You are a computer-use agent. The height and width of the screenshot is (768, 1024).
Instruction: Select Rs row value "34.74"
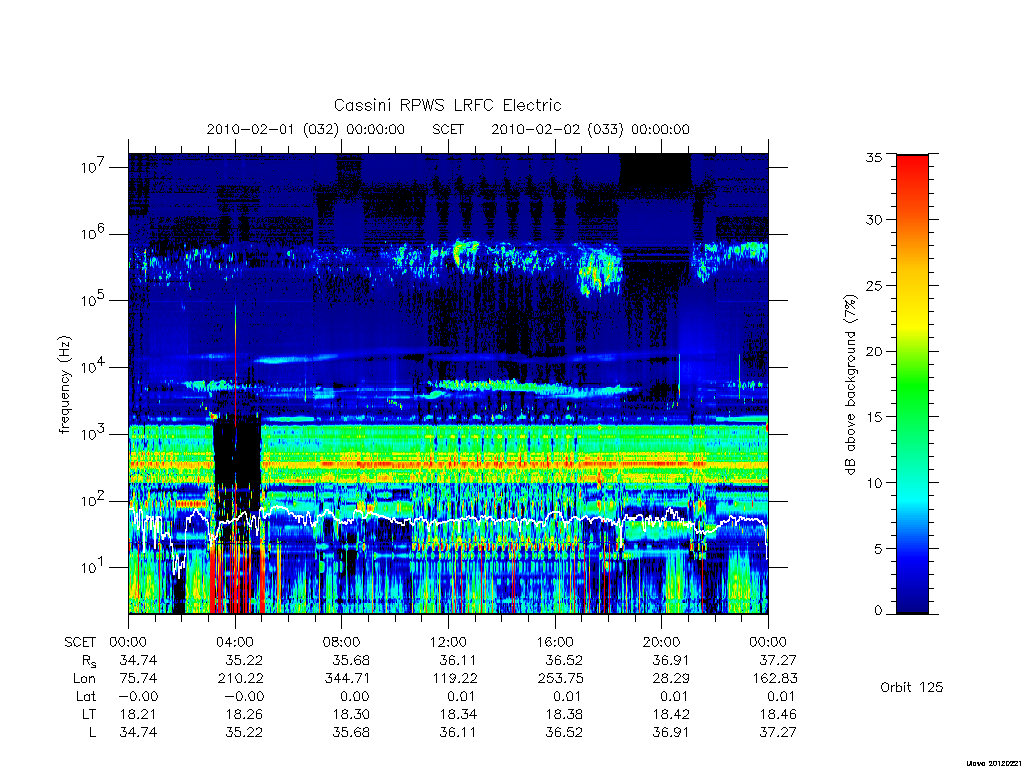(138, 660)
